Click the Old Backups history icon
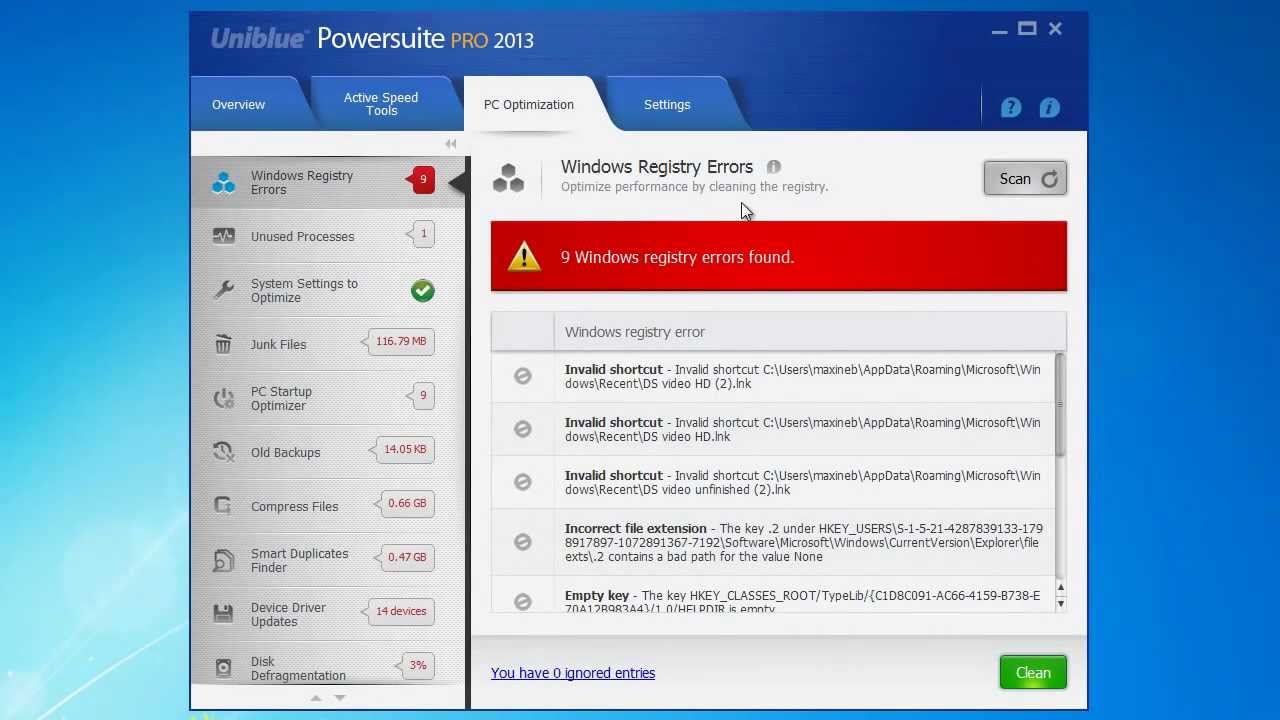Screen dimensions: 1280x720 (223, 452)
